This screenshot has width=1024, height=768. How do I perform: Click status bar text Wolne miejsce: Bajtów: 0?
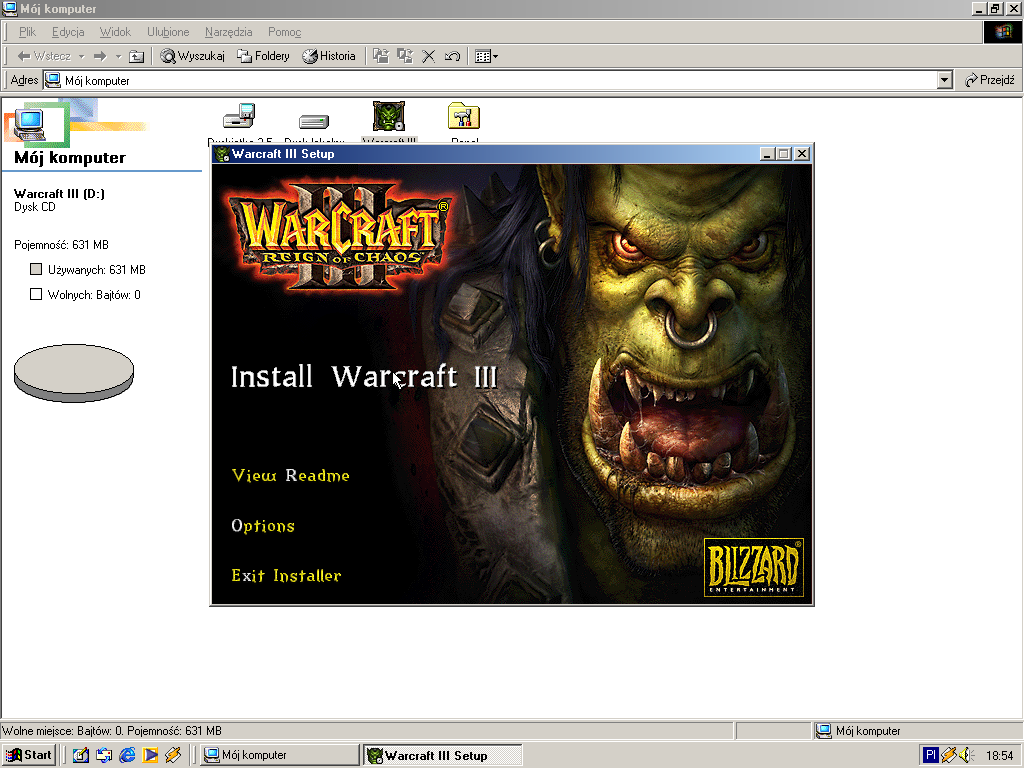63,731
